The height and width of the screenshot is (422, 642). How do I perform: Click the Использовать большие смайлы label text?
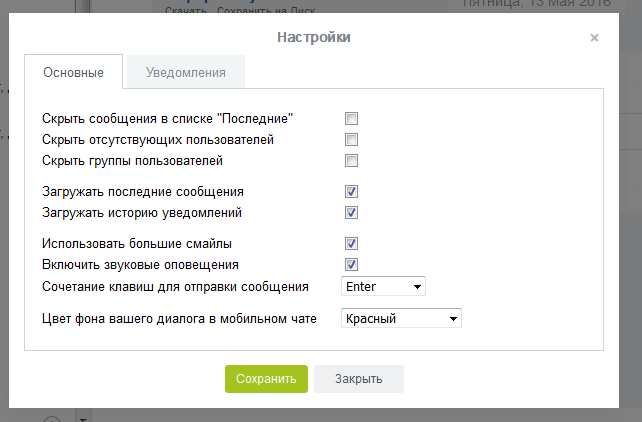tap(137, 244)
